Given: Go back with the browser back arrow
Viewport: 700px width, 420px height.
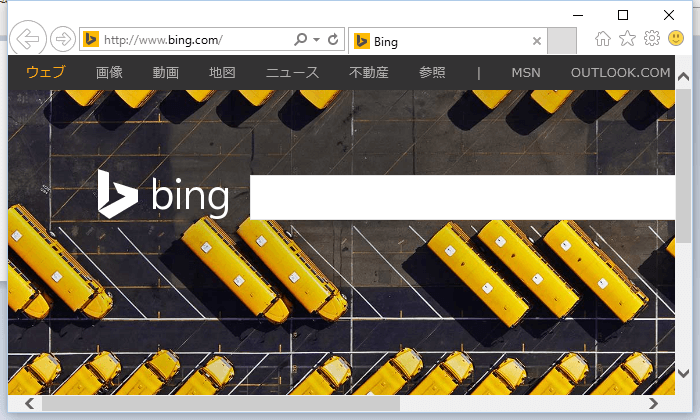Looking at the screenshot, I should point(28,39).
